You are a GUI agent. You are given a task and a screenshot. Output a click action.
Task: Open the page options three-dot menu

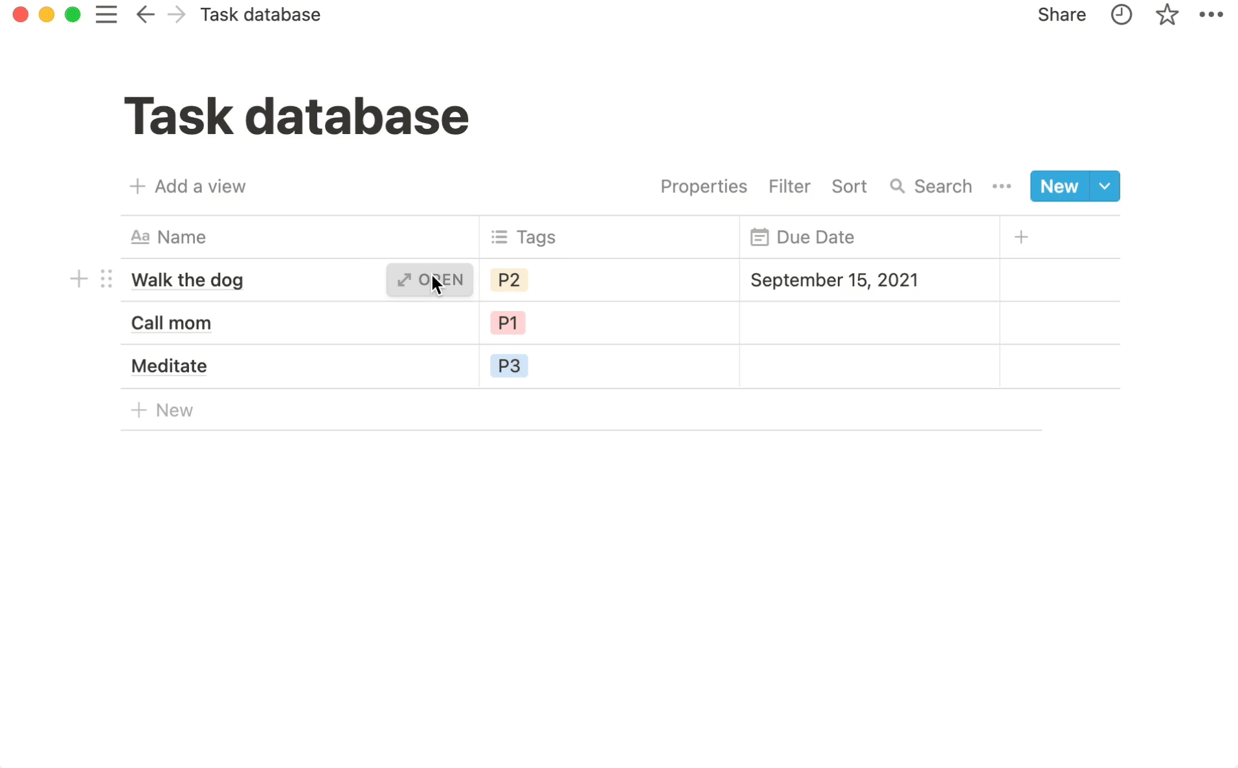tap(1211, 15)
